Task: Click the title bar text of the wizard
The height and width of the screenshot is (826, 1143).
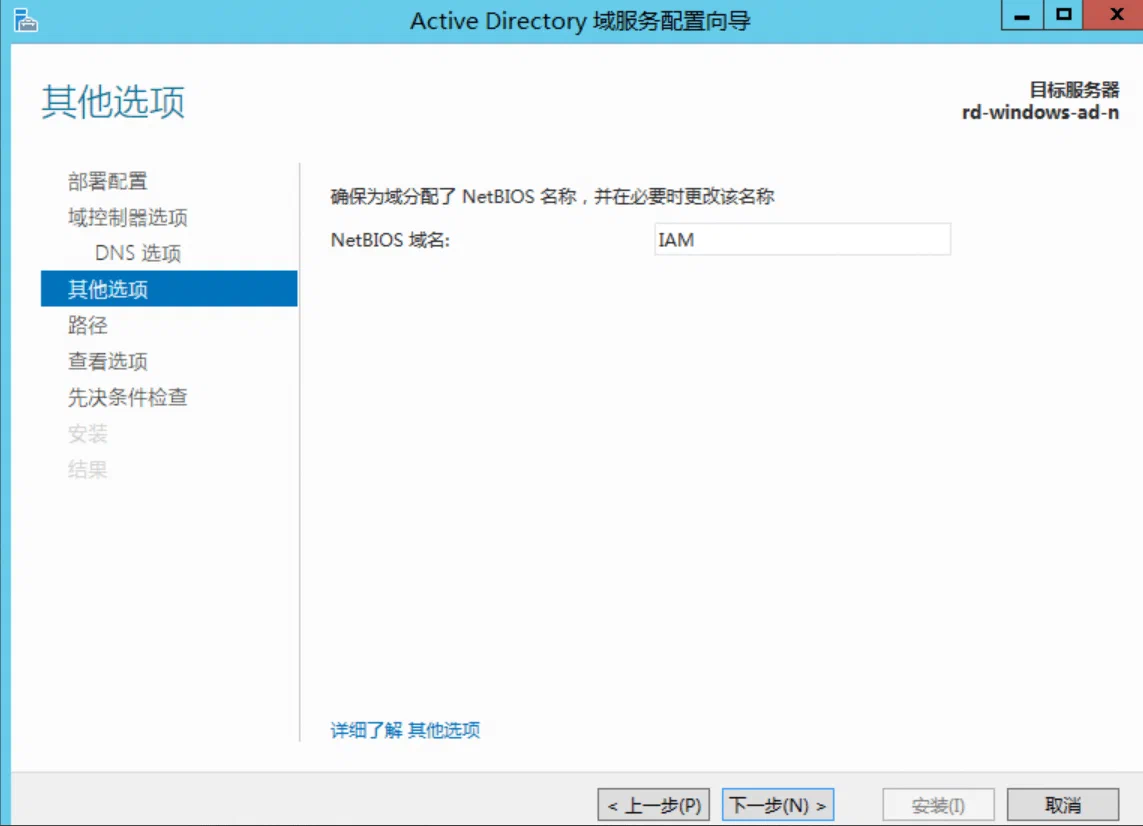Action: (x=580, y=20)
